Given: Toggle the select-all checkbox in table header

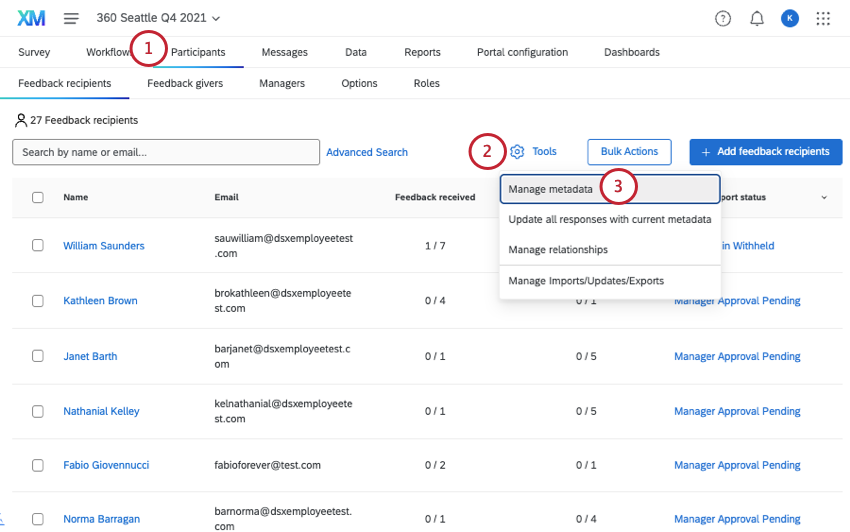Looking at the screenshot, I should pyautogui.click(x=38, y=197).
